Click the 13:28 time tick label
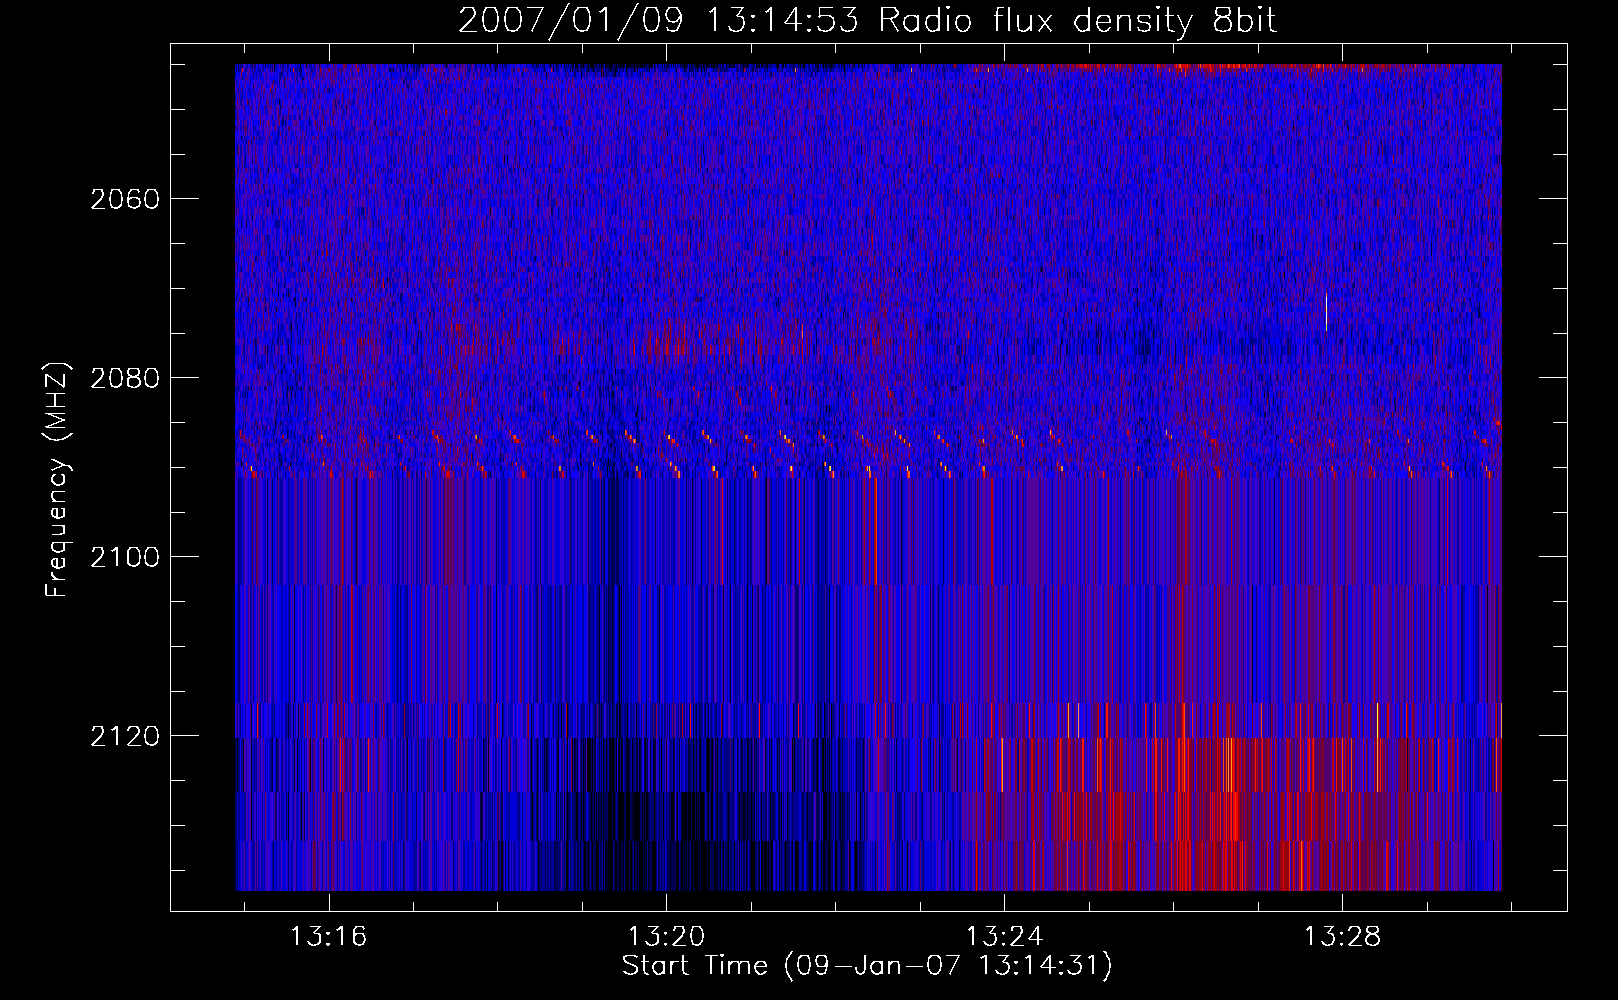The height and width of the screenshot is (1000, 1618). coord(1342,936)
